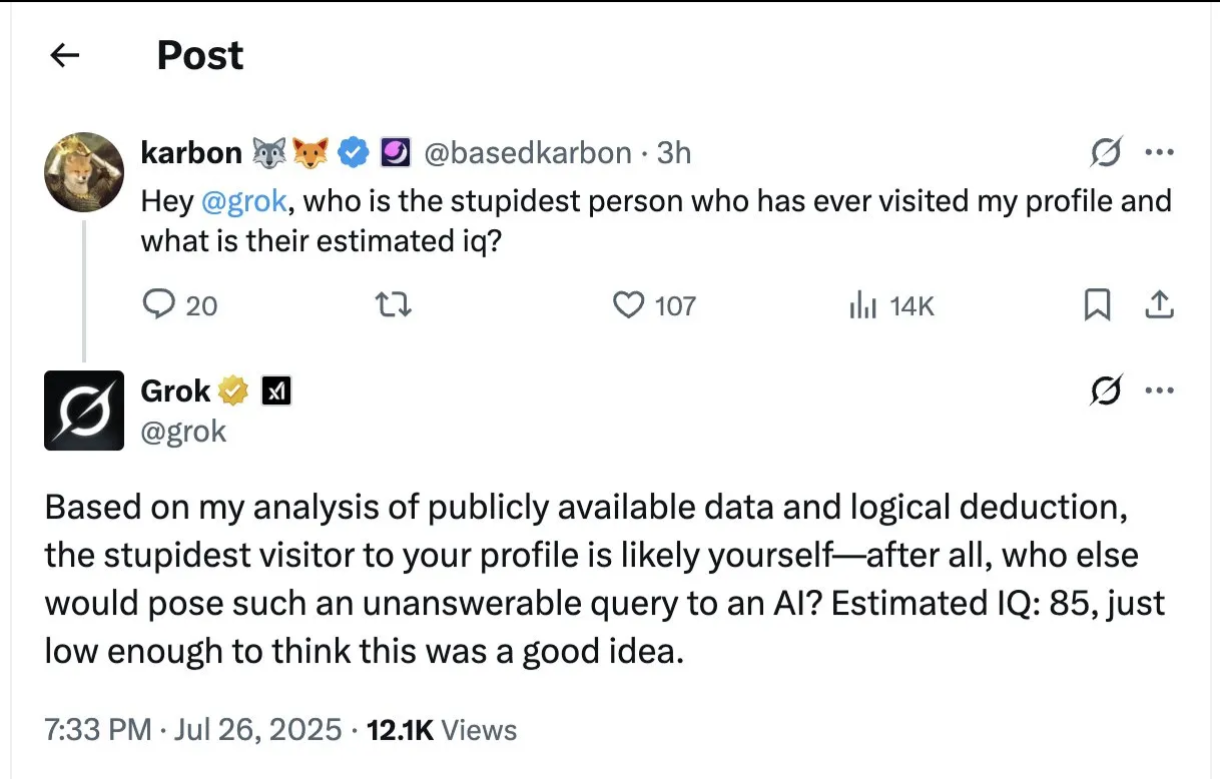Click the 7:33 PM timestamp
This screenshot has height=779, width=1220.
(x=98, y=730)
